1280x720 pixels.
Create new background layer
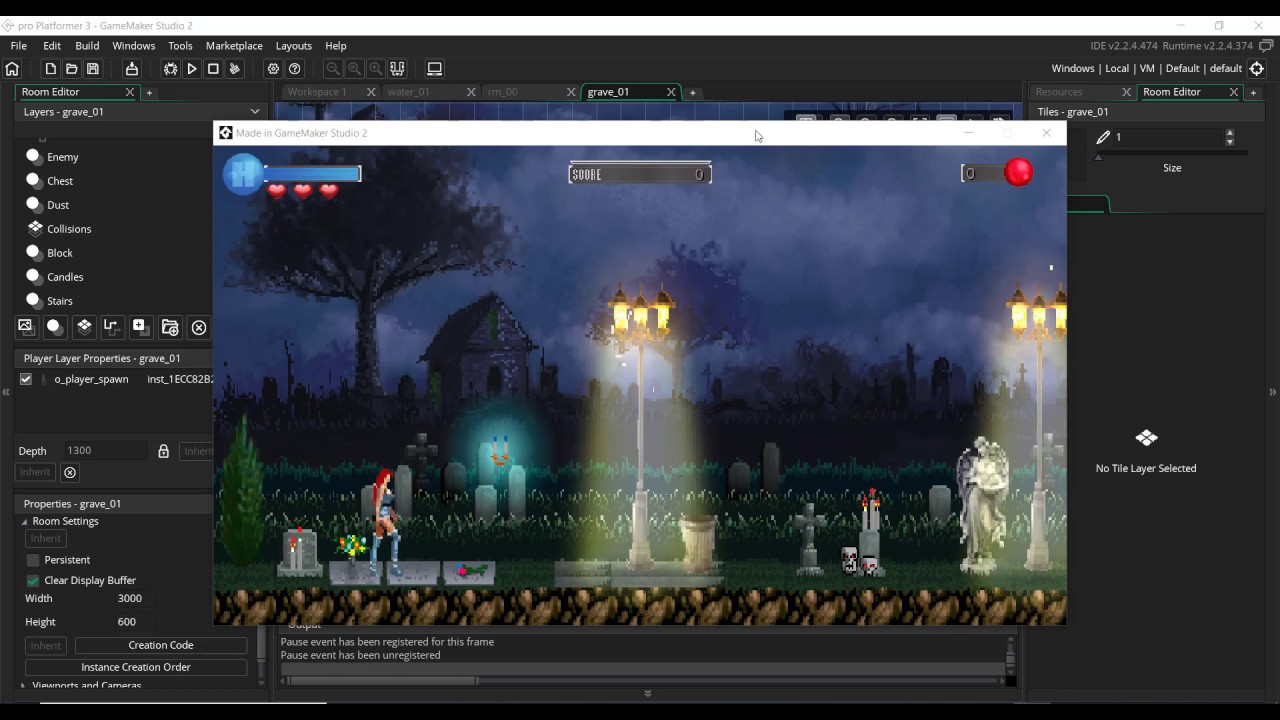pos(26,326)
